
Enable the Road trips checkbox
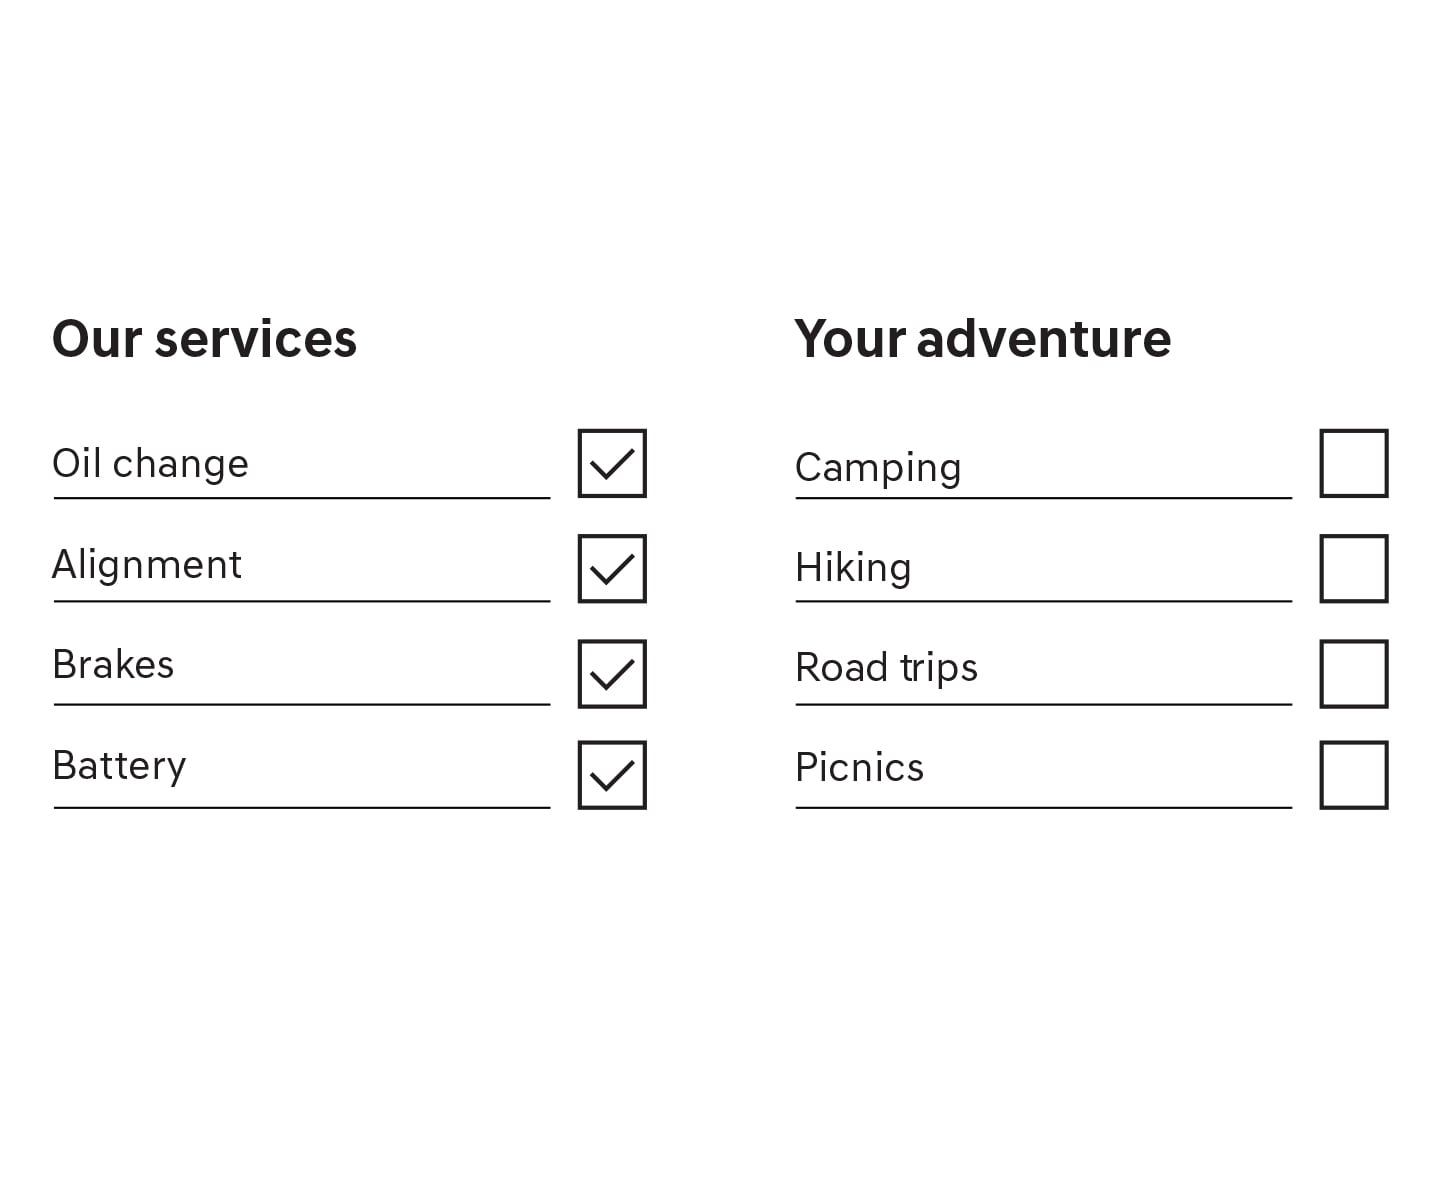pos(1354,674)
